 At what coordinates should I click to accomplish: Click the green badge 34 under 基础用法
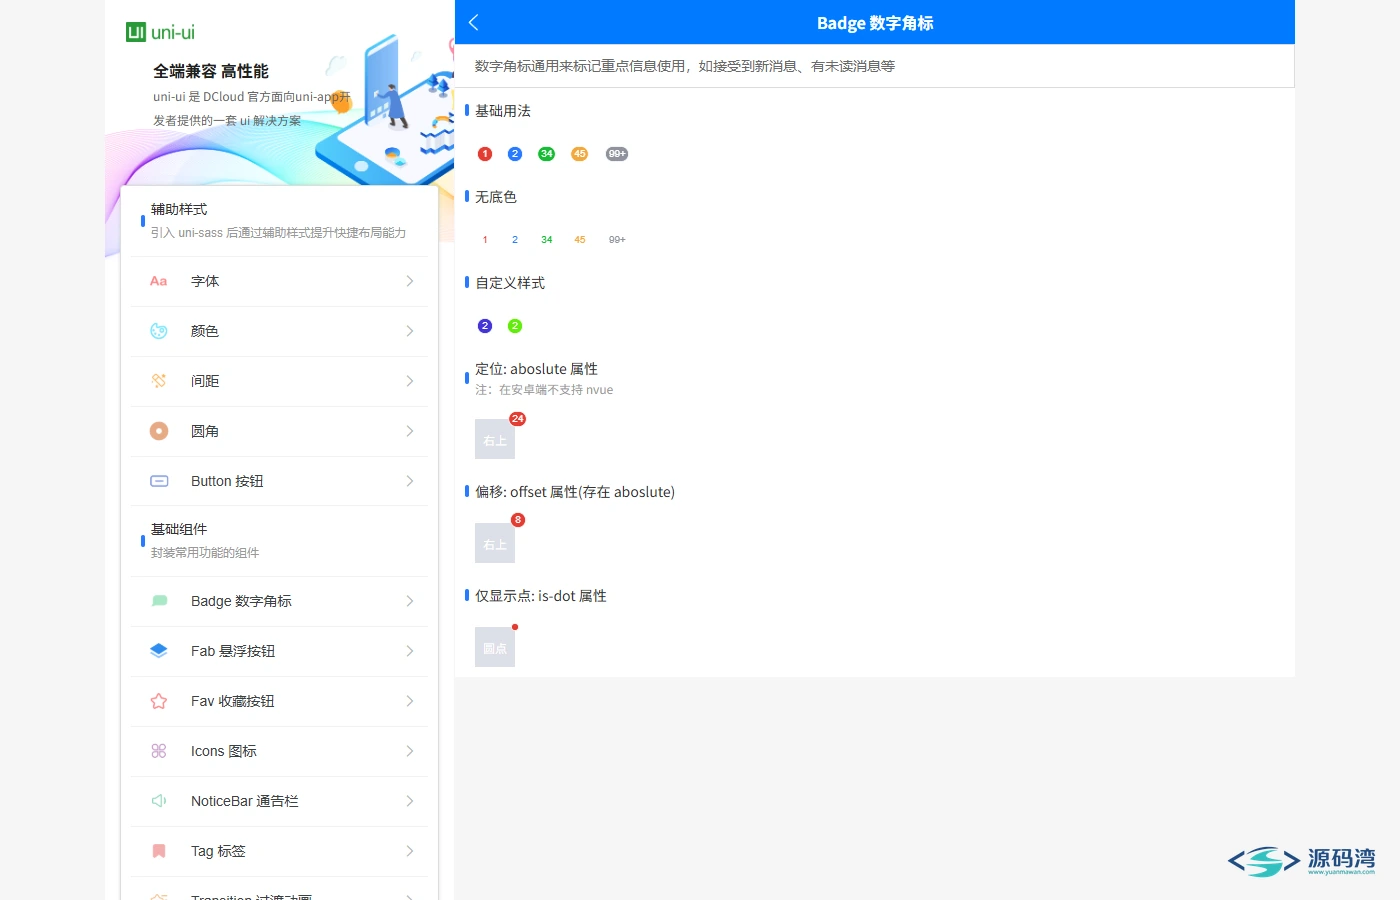(547, 154)
